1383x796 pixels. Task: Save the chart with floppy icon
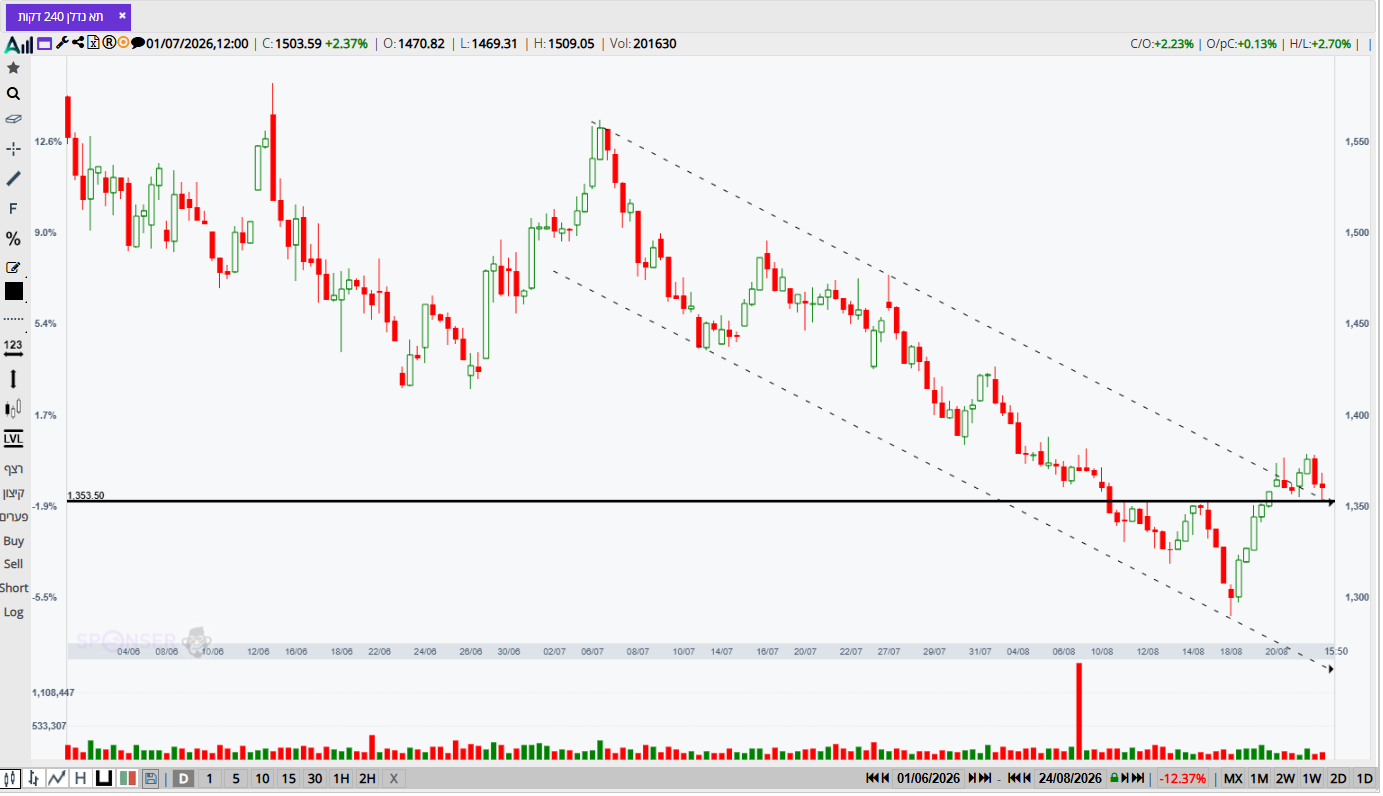coord(151,778)
